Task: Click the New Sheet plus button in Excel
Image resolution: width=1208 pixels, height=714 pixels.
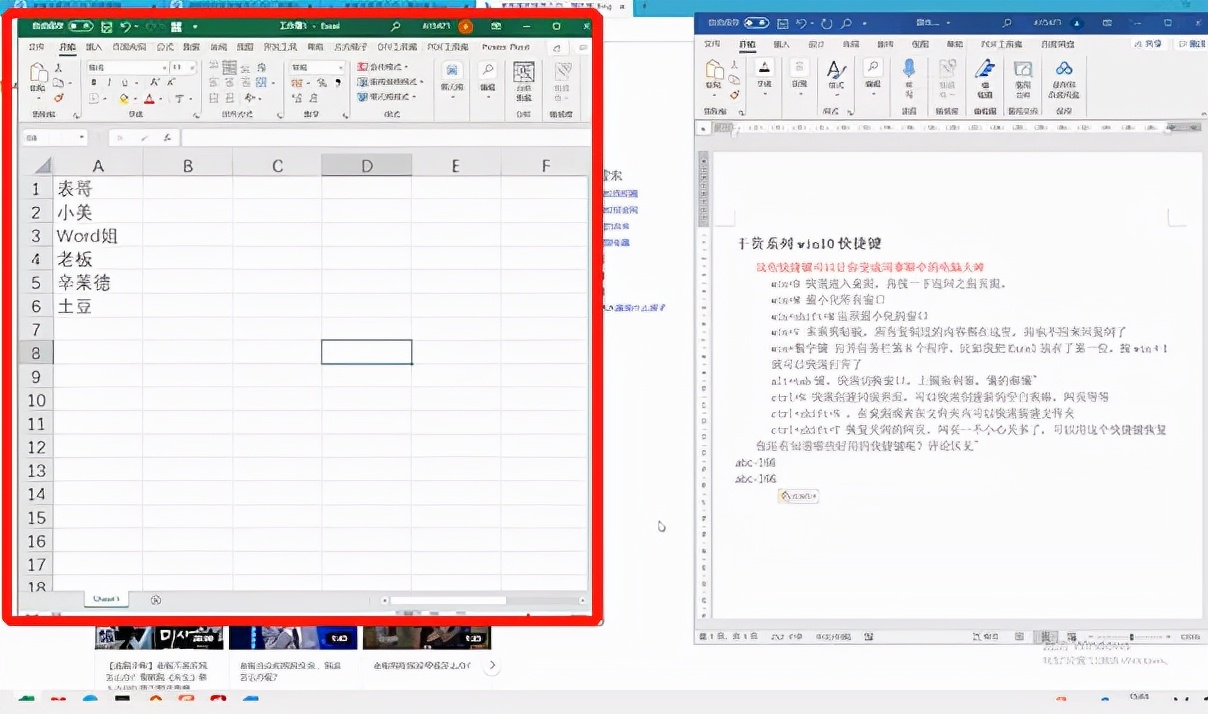Action: tap(155, 599)
